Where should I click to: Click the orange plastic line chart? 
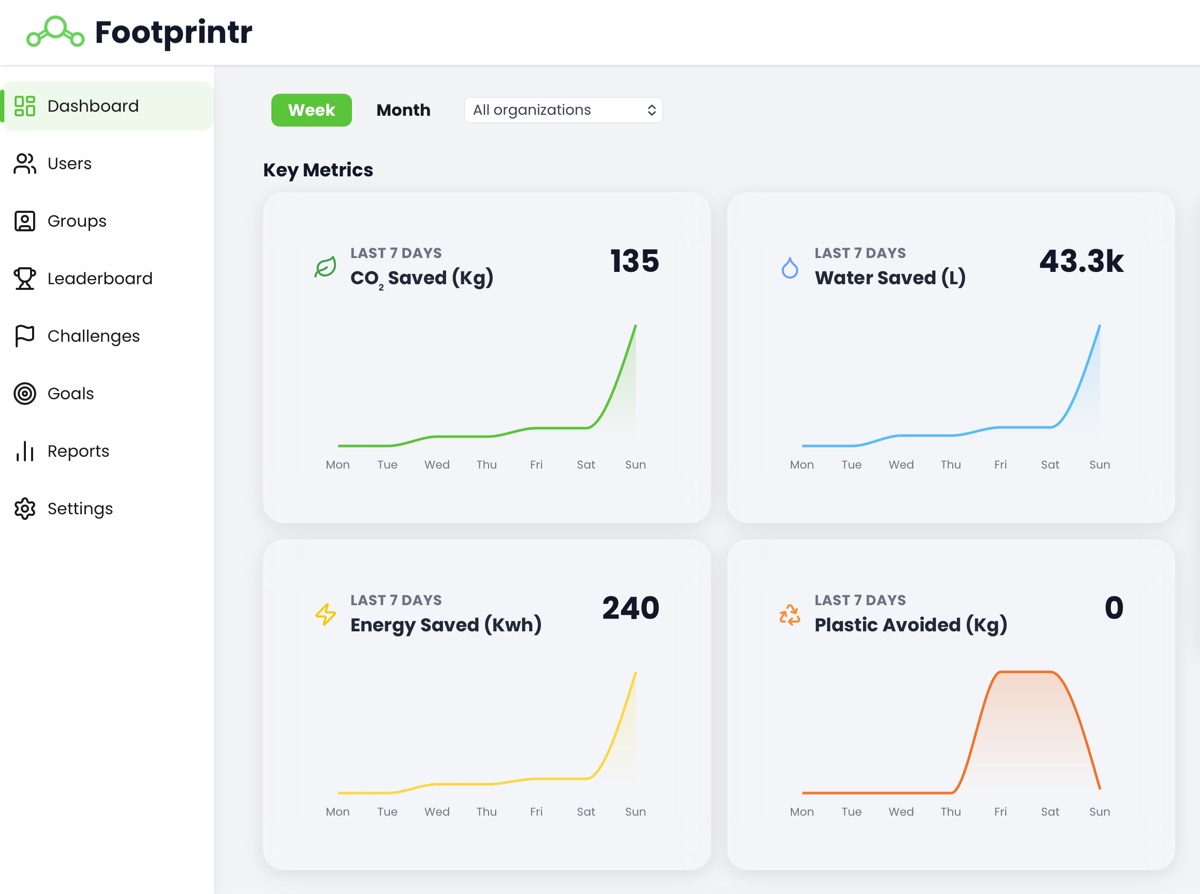point(951,732)
